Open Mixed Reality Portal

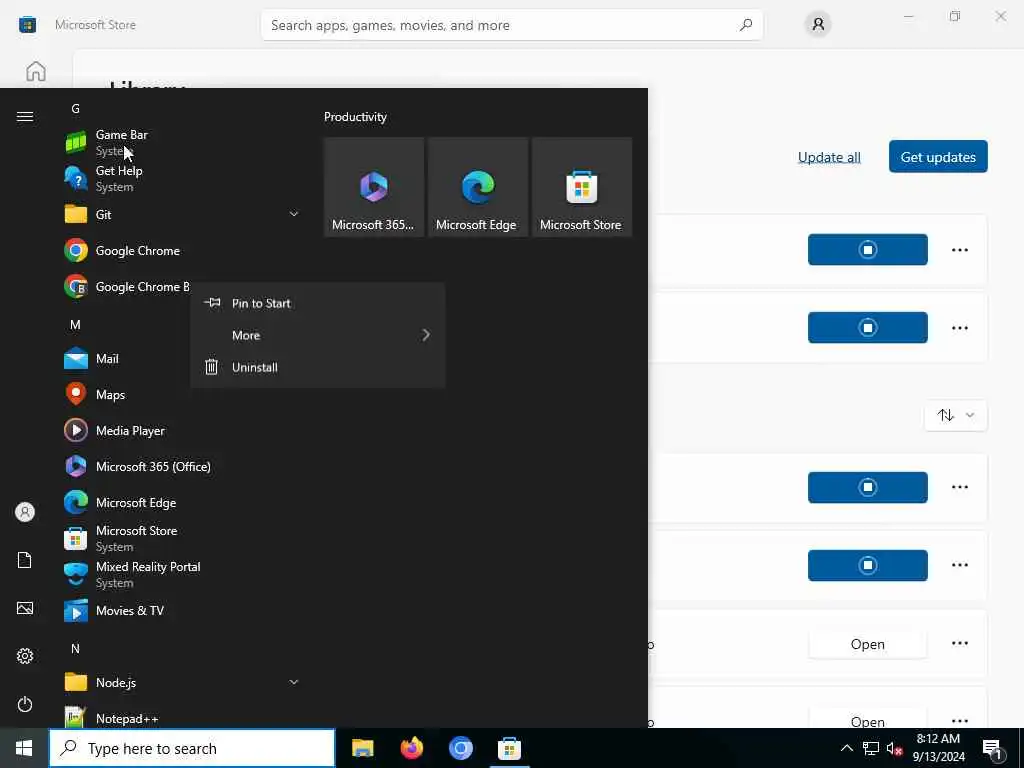coord(182,574)
